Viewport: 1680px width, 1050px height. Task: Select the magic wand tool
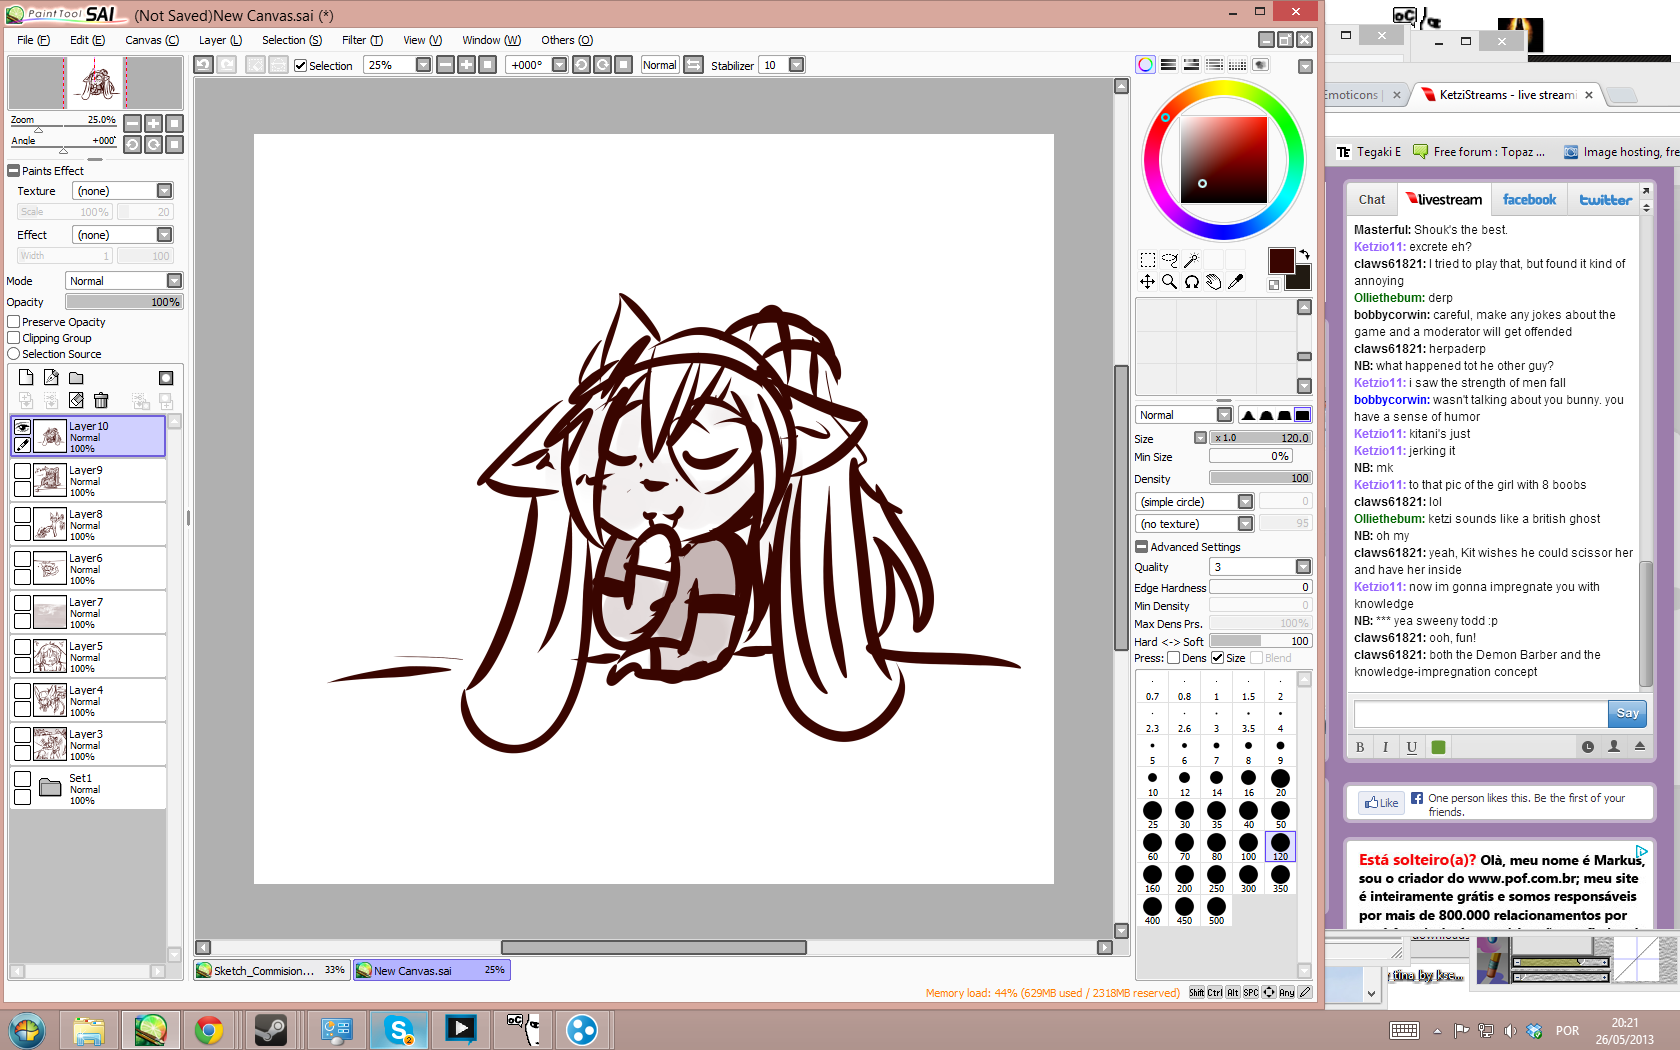1191,260
